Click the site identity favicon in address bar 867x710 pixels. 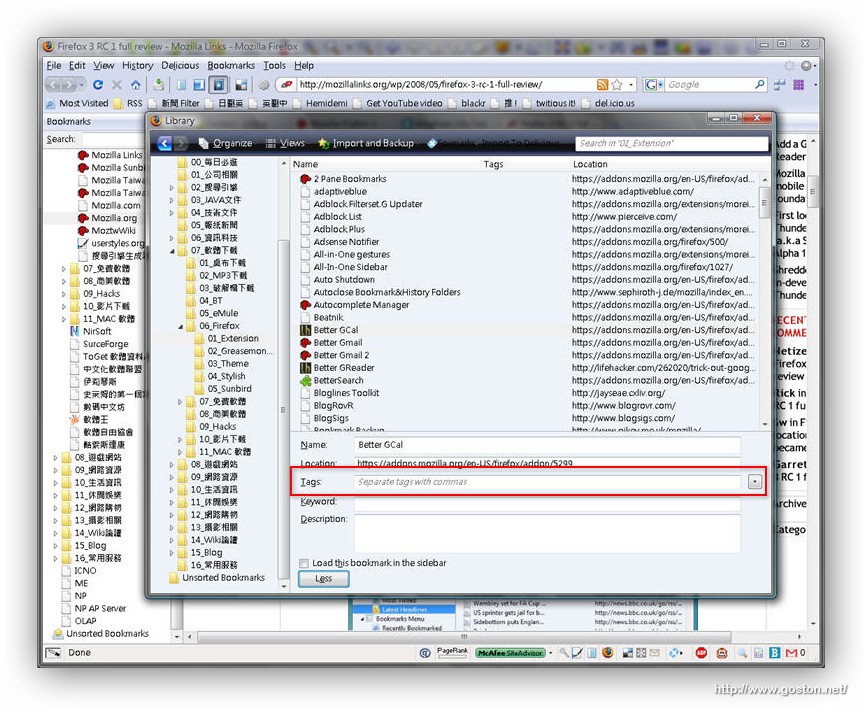point(286,85)
